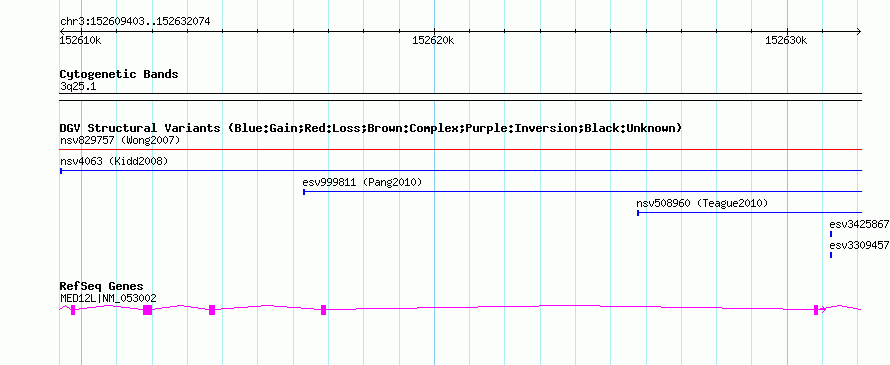The image size is (890, 365).
Task: Click the small blue esv3309457 marker
Action: tap(831, 255)
